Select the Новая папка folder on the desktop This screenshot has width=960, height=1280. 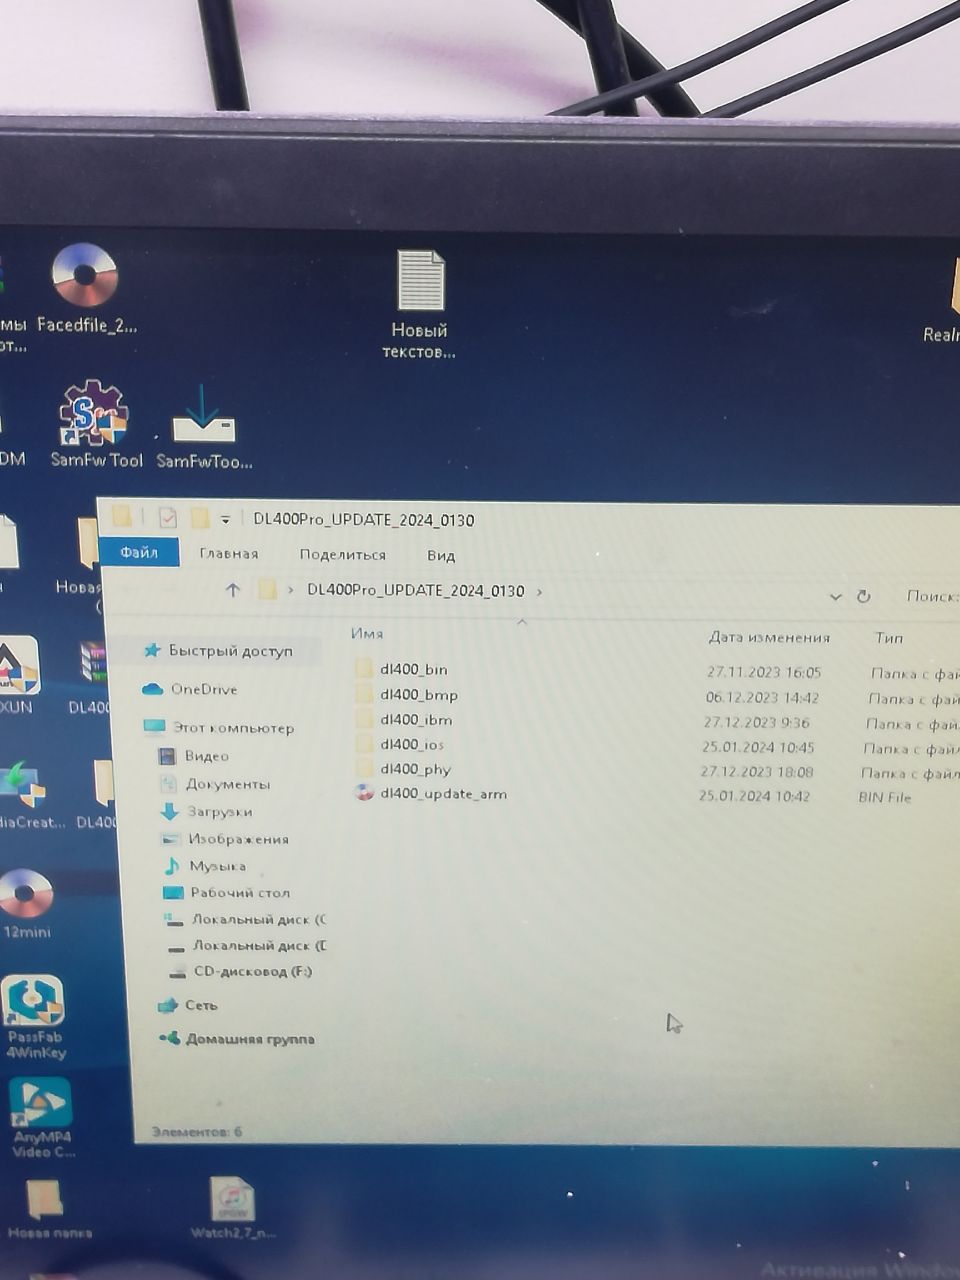coord(48,1209)
